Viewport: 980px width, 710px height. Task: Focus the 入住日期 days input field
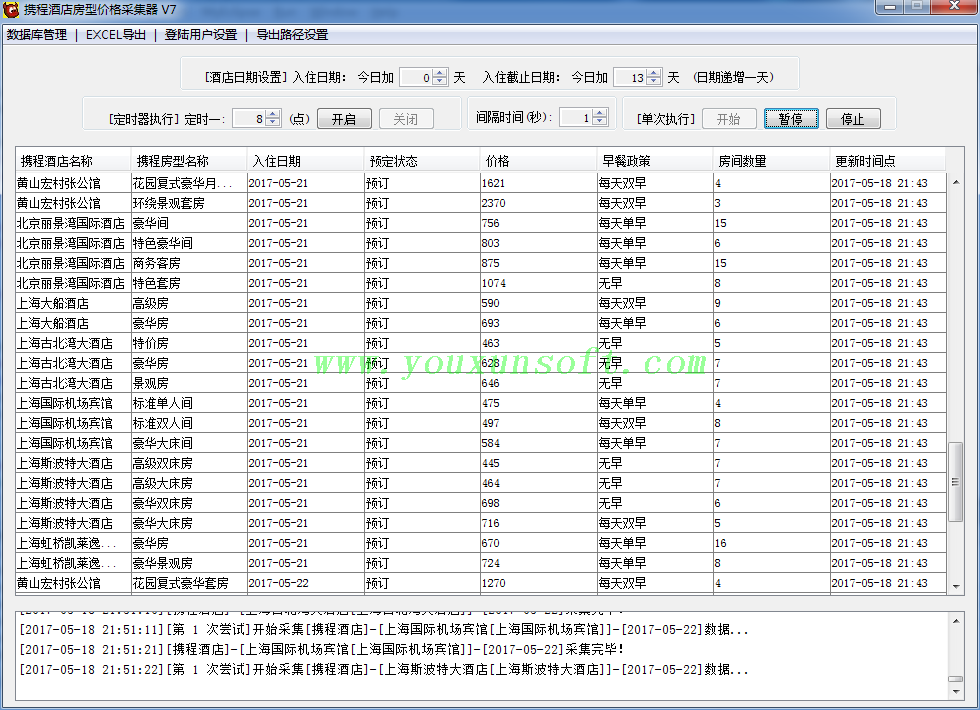pyautogui.click(x=416, y=78)
